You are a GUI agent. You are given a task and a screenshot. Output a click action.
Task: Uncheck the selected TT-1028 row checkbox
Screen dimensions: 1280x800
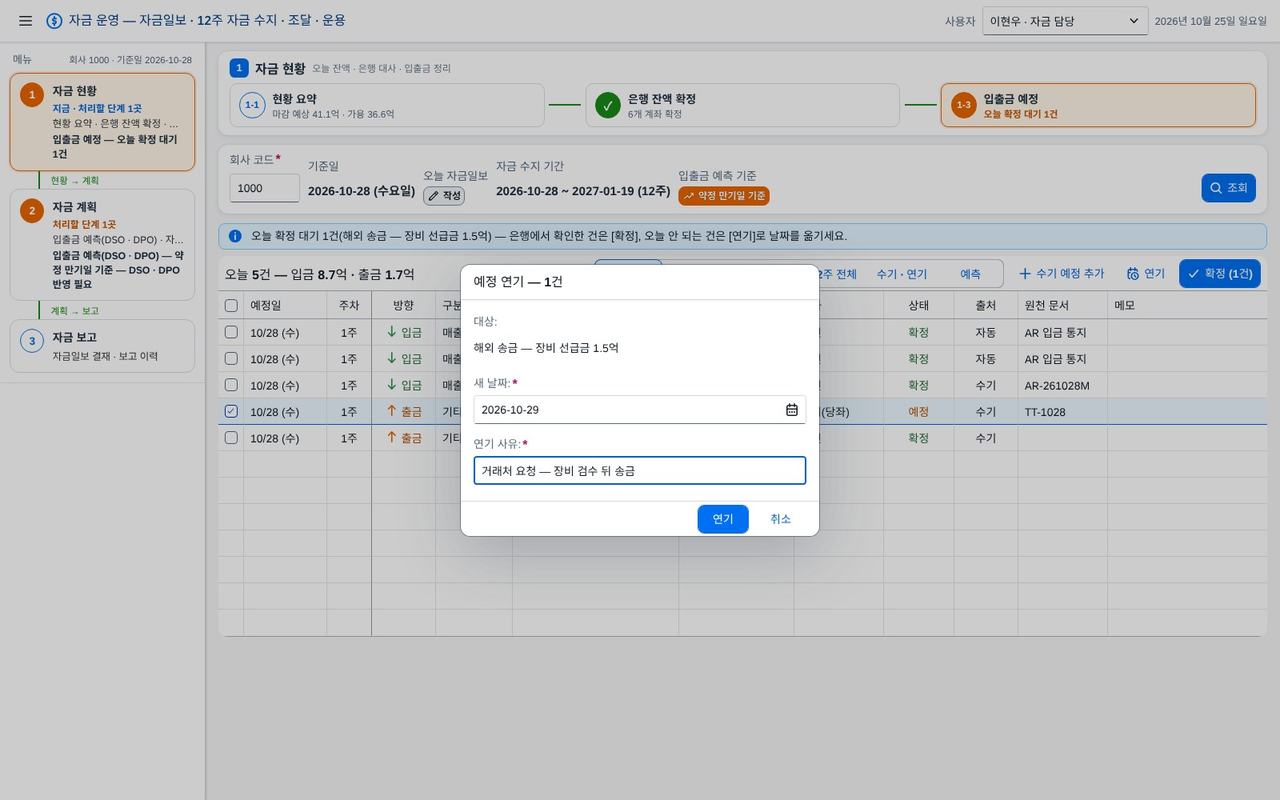tap(231, 411)
